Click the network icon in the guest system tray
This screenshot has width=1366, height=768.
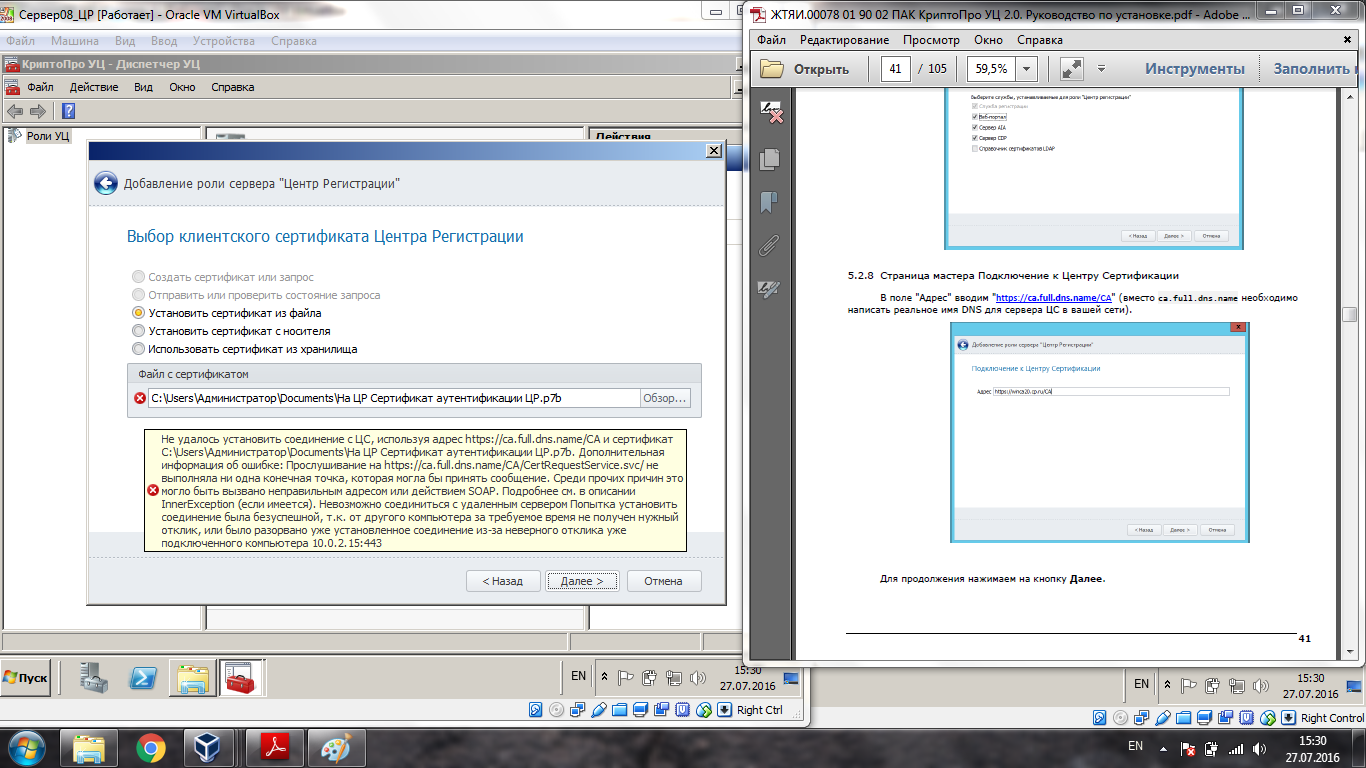pyautogui.click(x=672, y=677)
